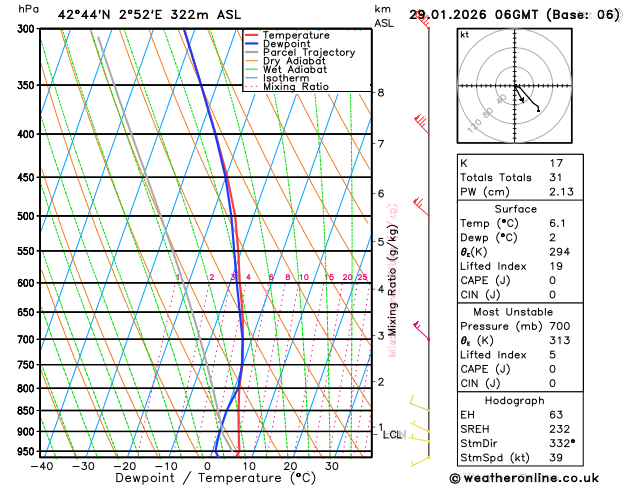This screenshot has width=629, height=486.
Task: Click the date label '29.01.2026 06GMT (Base: 06)'
Action: tap(514, 15)
